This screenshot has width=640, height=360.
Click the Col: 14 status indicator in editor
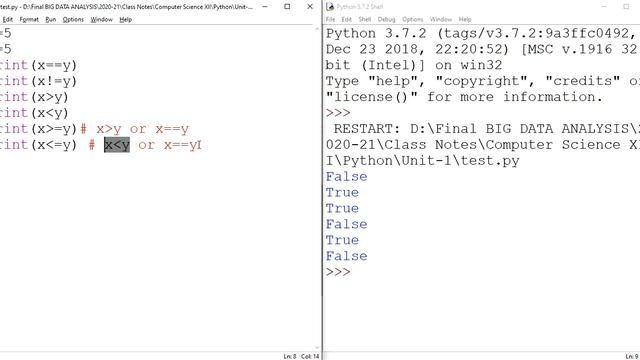(310, 356)
